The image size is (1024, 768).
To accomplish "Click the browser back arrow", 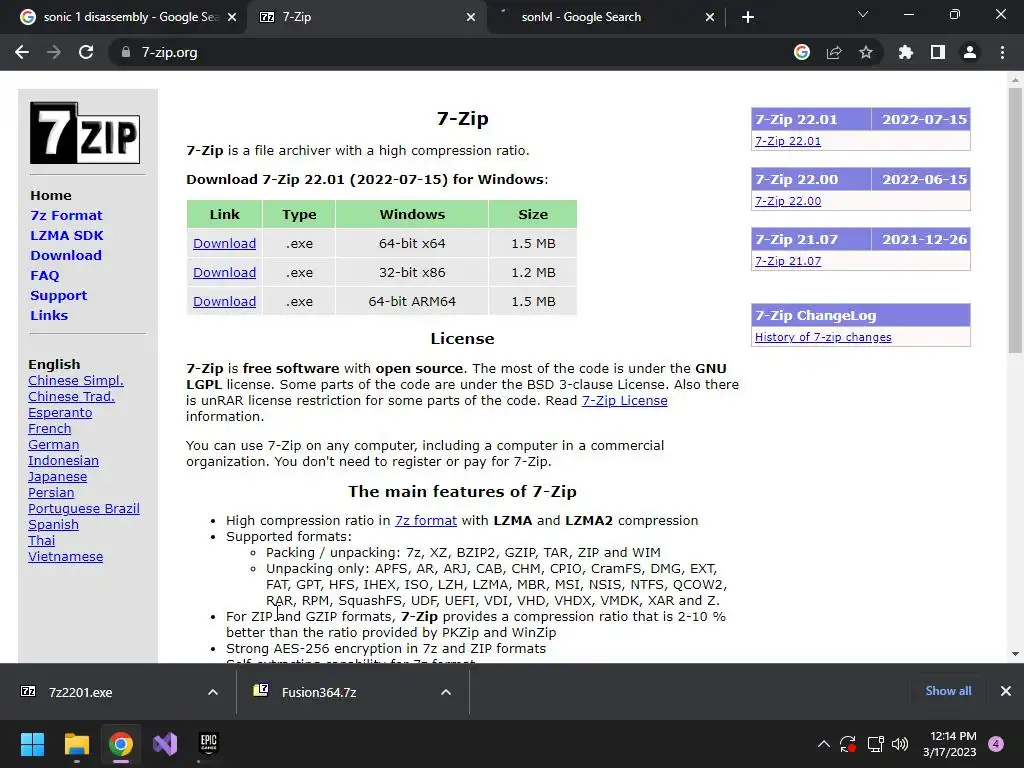I will [x=22, y=52].
